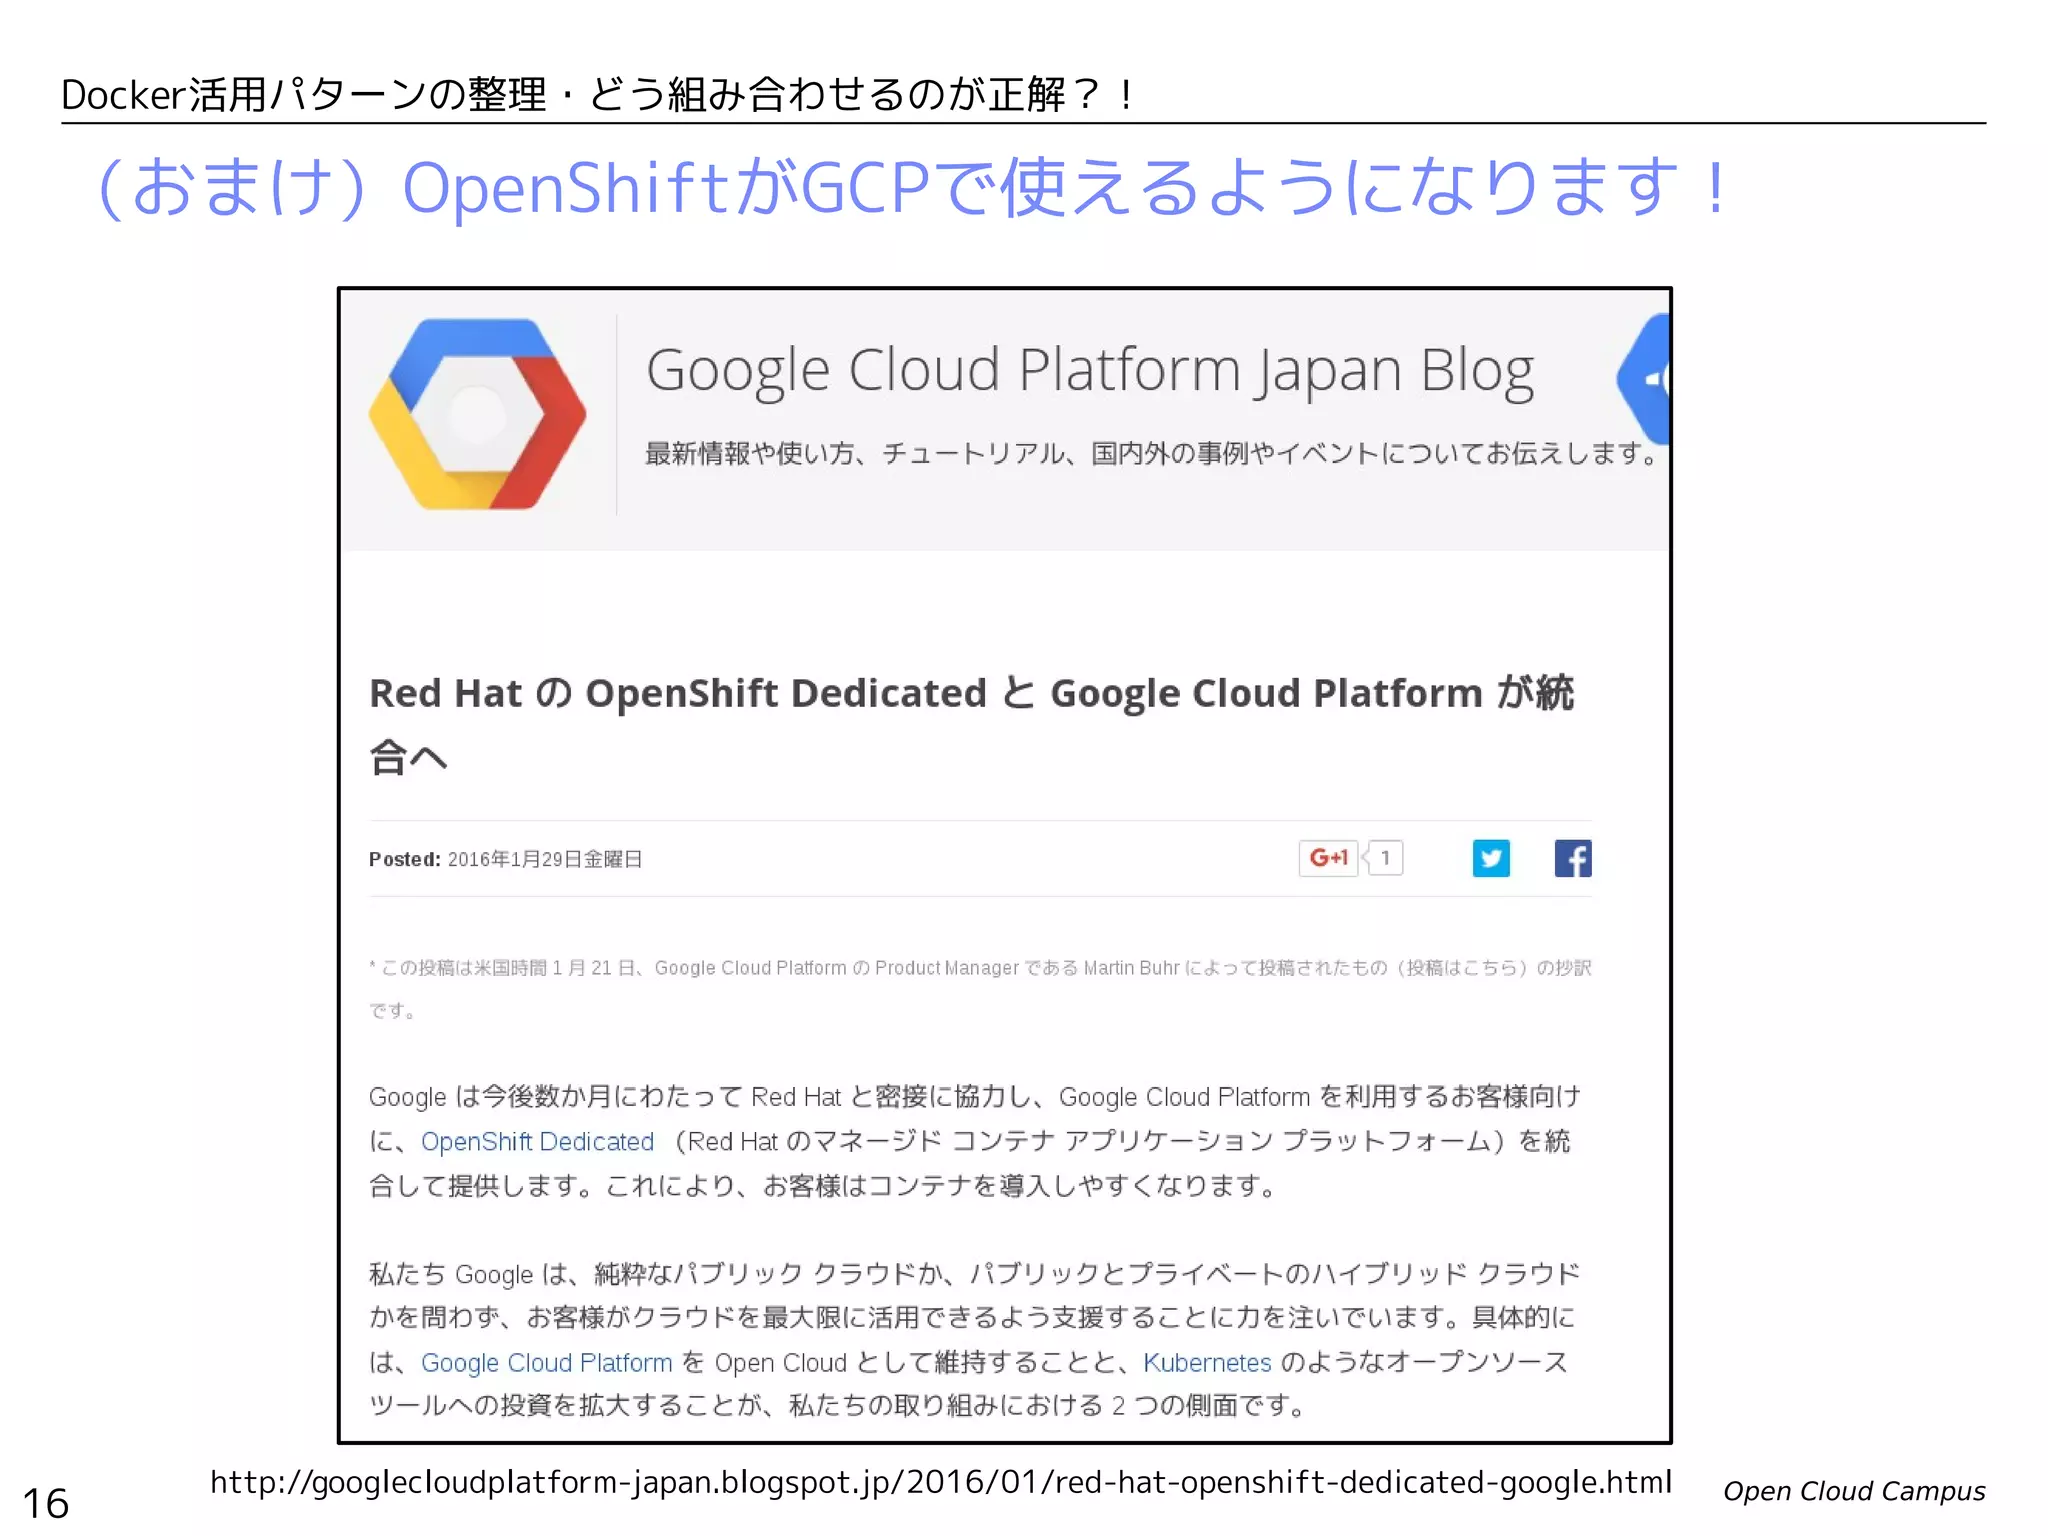The width and height of the screenshot is (2048, 1536).
Task: Click the Google Cloud Platform hexagon logo
Action: pyautogui.click(x=478, y=414)
